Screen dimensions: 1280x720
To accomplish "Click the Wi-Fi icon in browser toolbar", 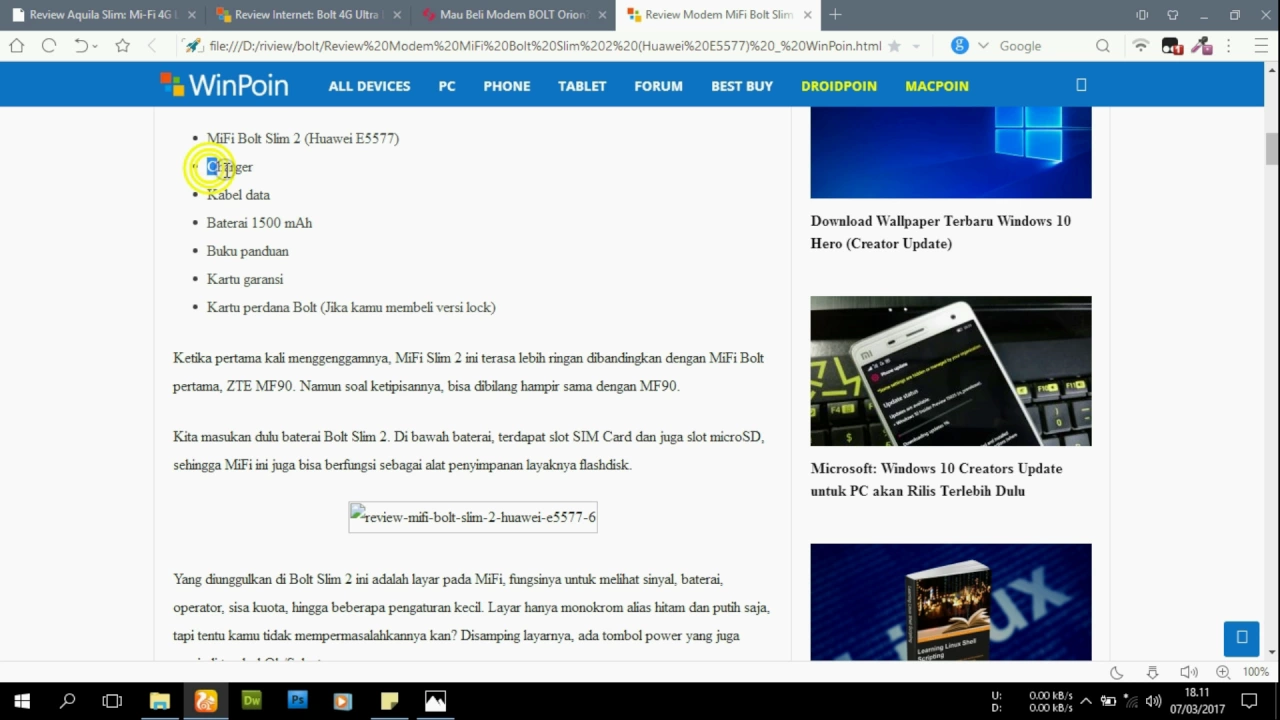I will point(1141,46).
